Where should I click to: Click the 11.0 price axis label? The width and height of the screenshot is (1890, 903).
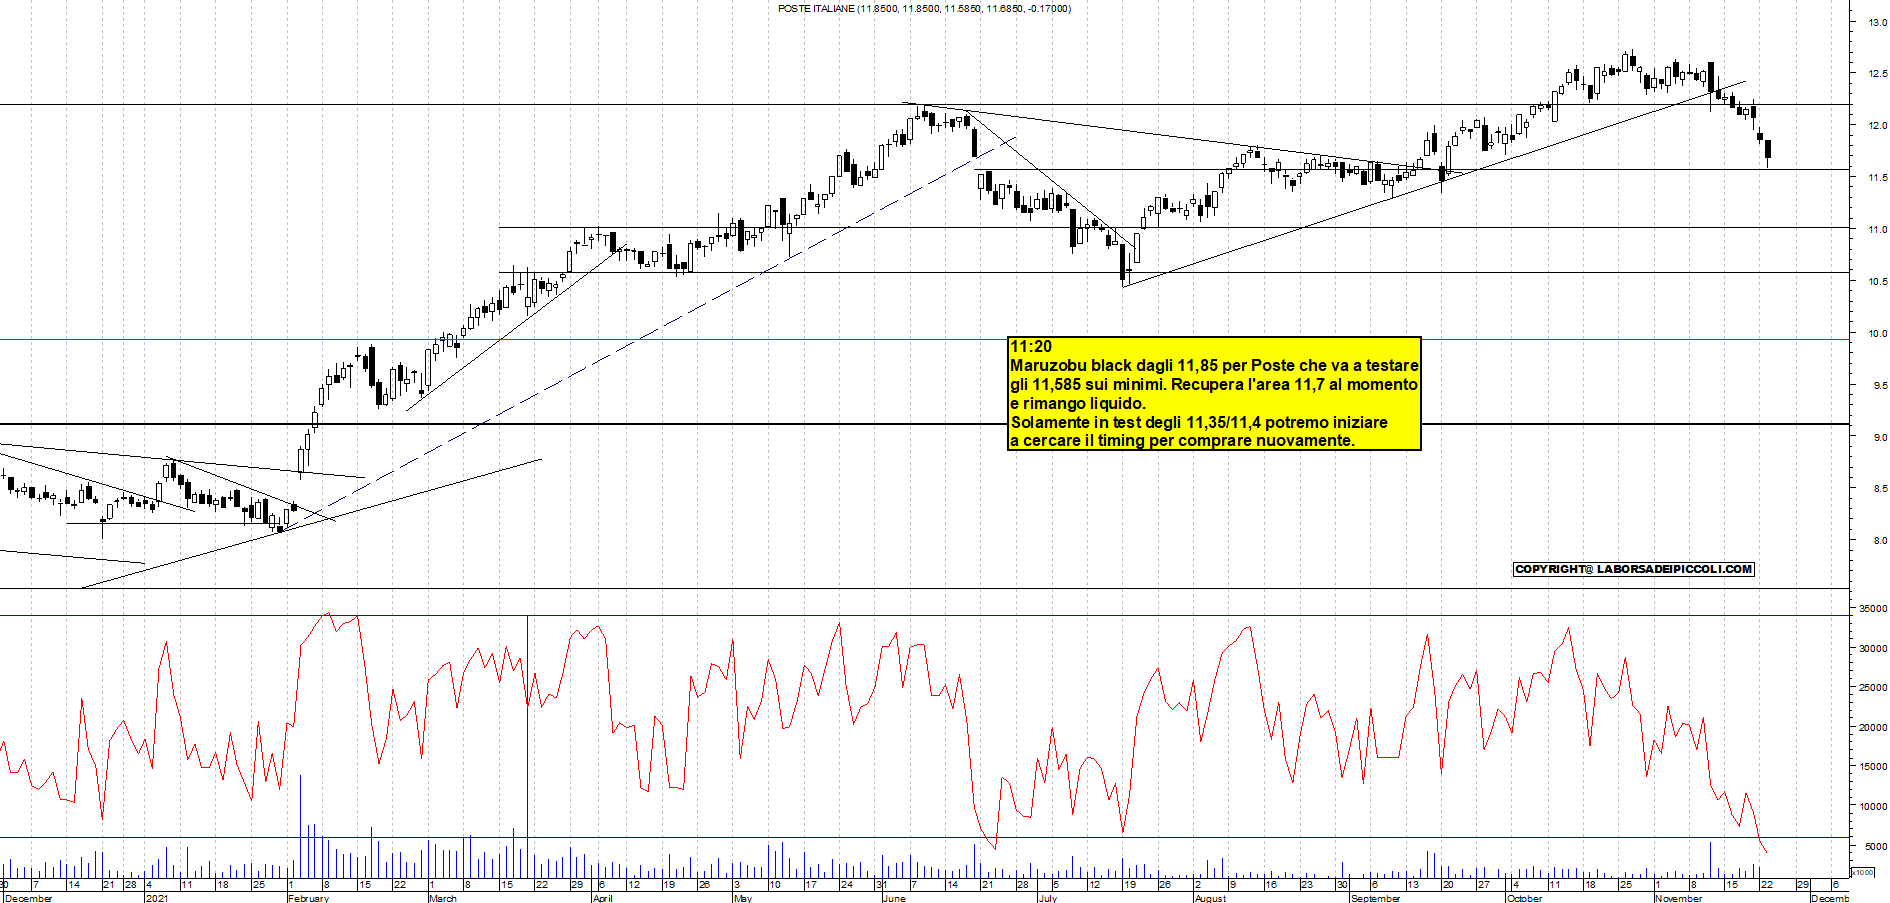(1877, 230)
